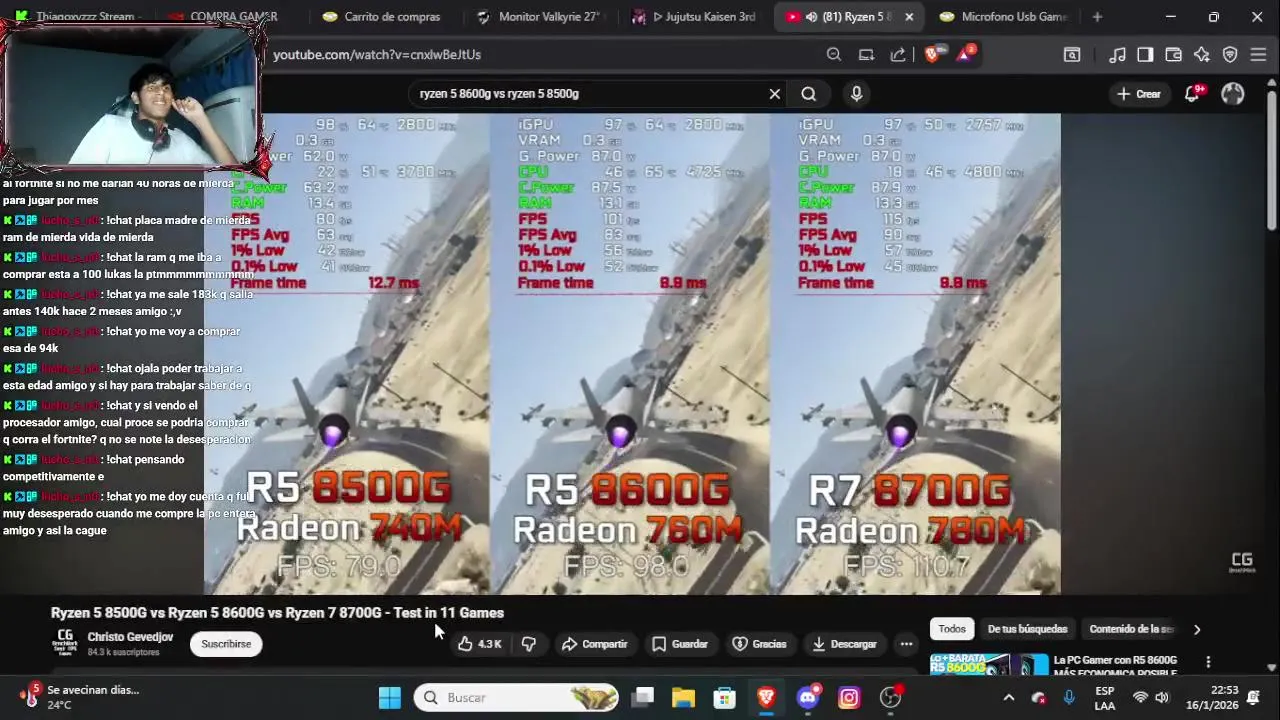Open File Explorer from taskbar
This screenshot has width=1280, height=720.
point(683,698)
